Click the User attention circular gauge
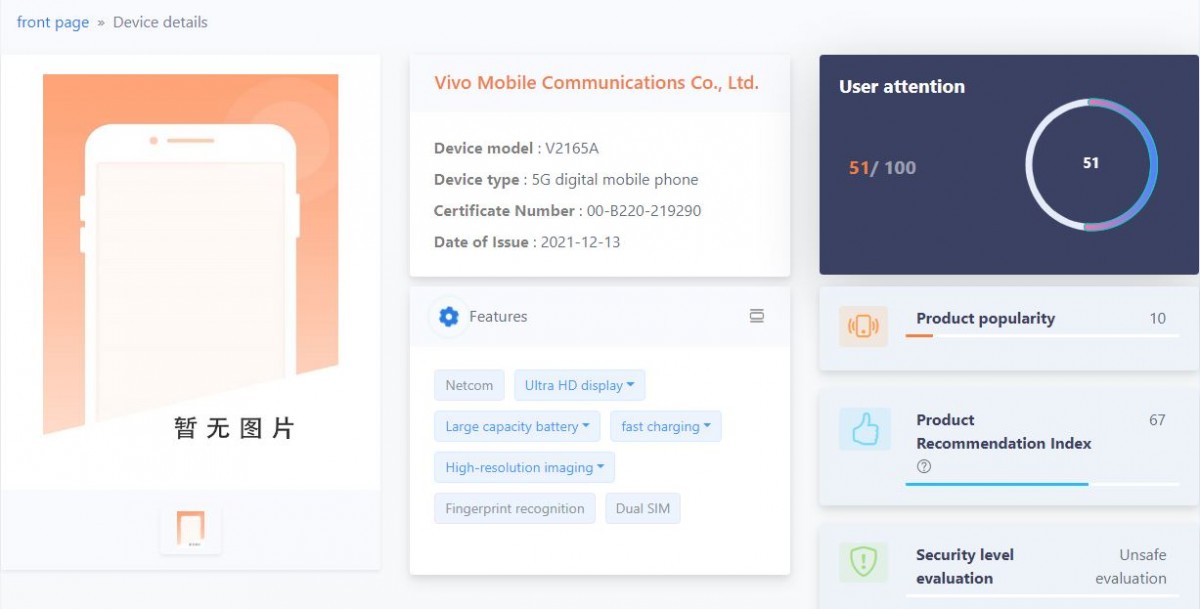1200x609 pixels. (x=1091, y=164)
